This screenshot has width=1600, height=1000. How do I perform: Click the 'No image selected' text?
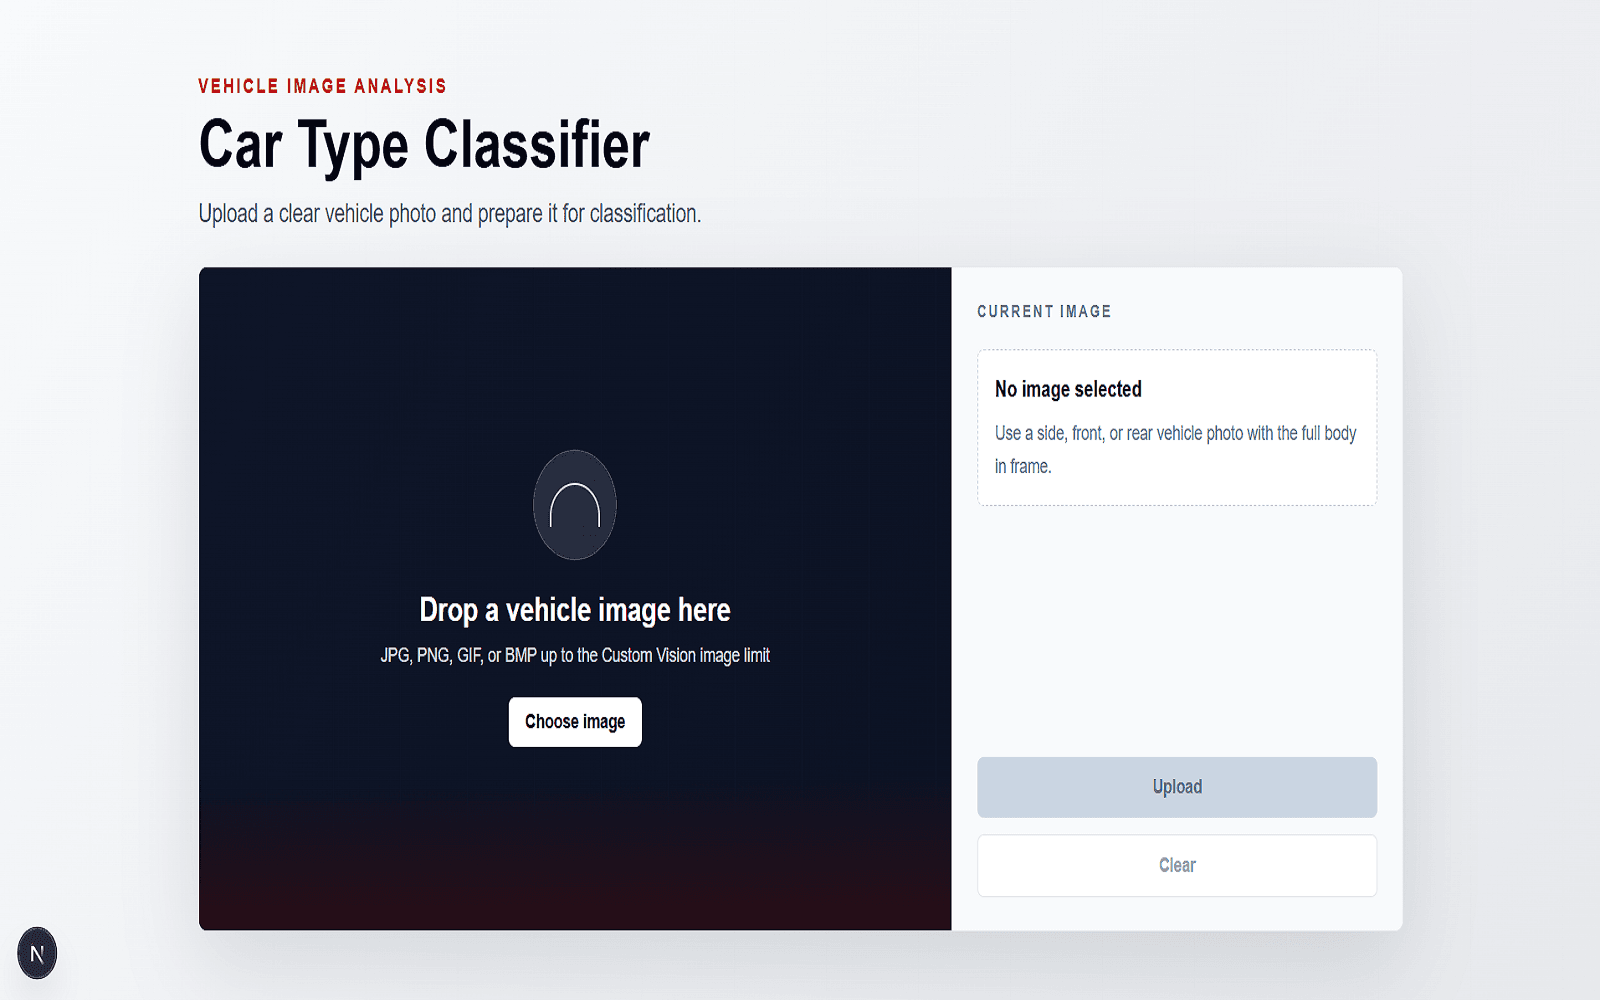click(1068, 389)
